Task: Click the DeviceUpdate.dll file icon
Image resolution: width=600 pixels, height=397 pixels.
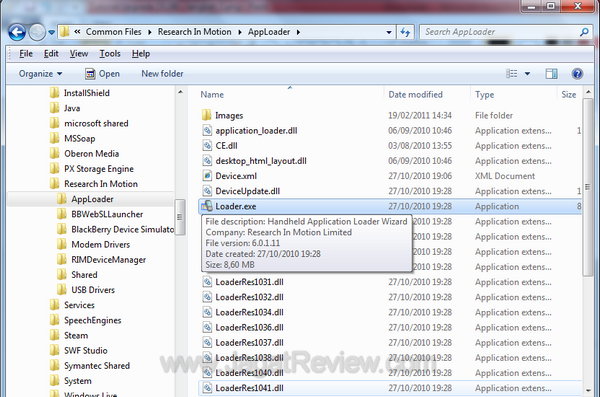Action: click(x=207, y=191)
